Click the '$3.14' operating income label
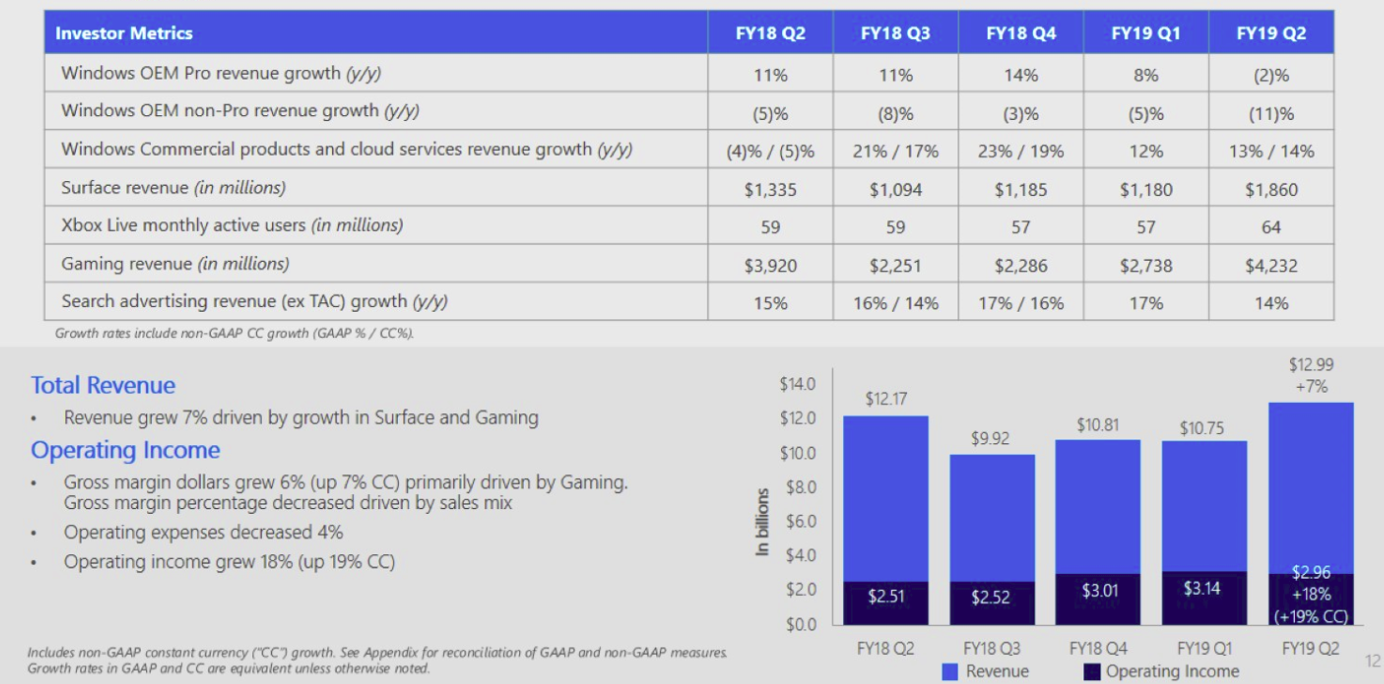Screen dimensions: 1384x684 click(1202, 588)
